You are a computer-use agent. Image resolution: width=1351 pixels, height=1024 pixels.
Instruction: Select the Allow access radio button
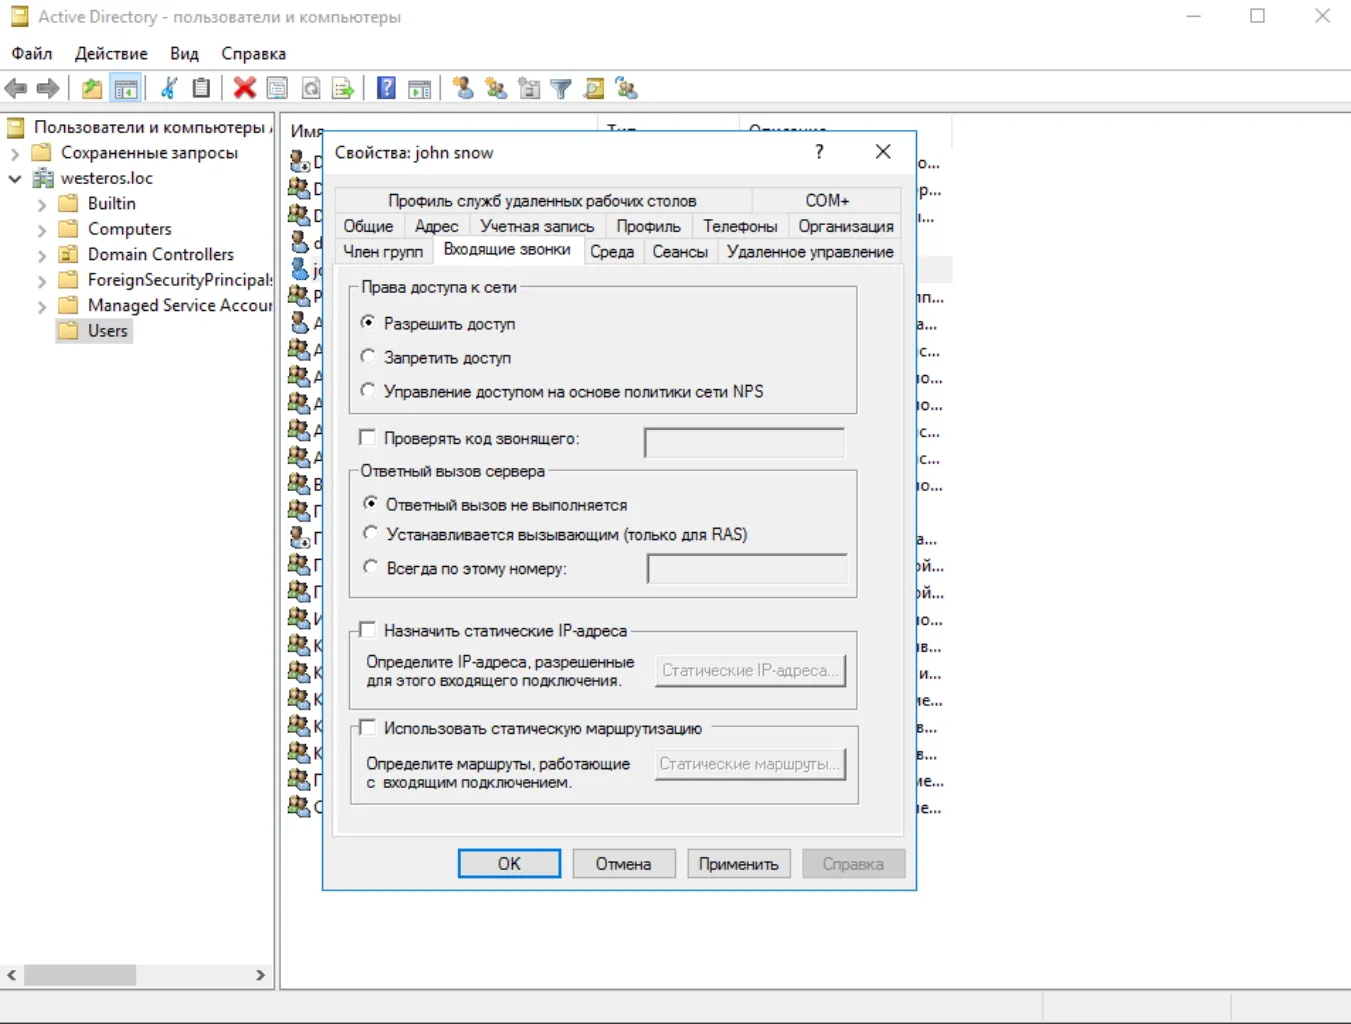point(368,323)
